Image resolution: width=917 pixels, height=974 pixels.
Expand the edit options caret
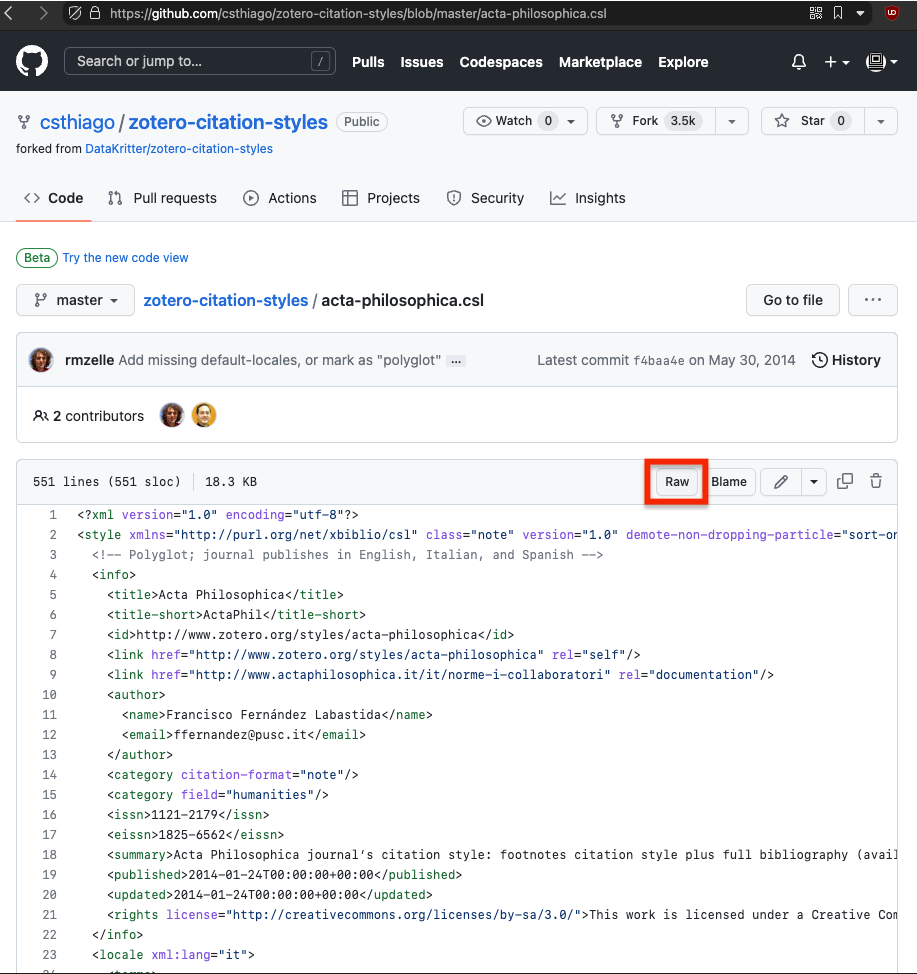(814, 481)
